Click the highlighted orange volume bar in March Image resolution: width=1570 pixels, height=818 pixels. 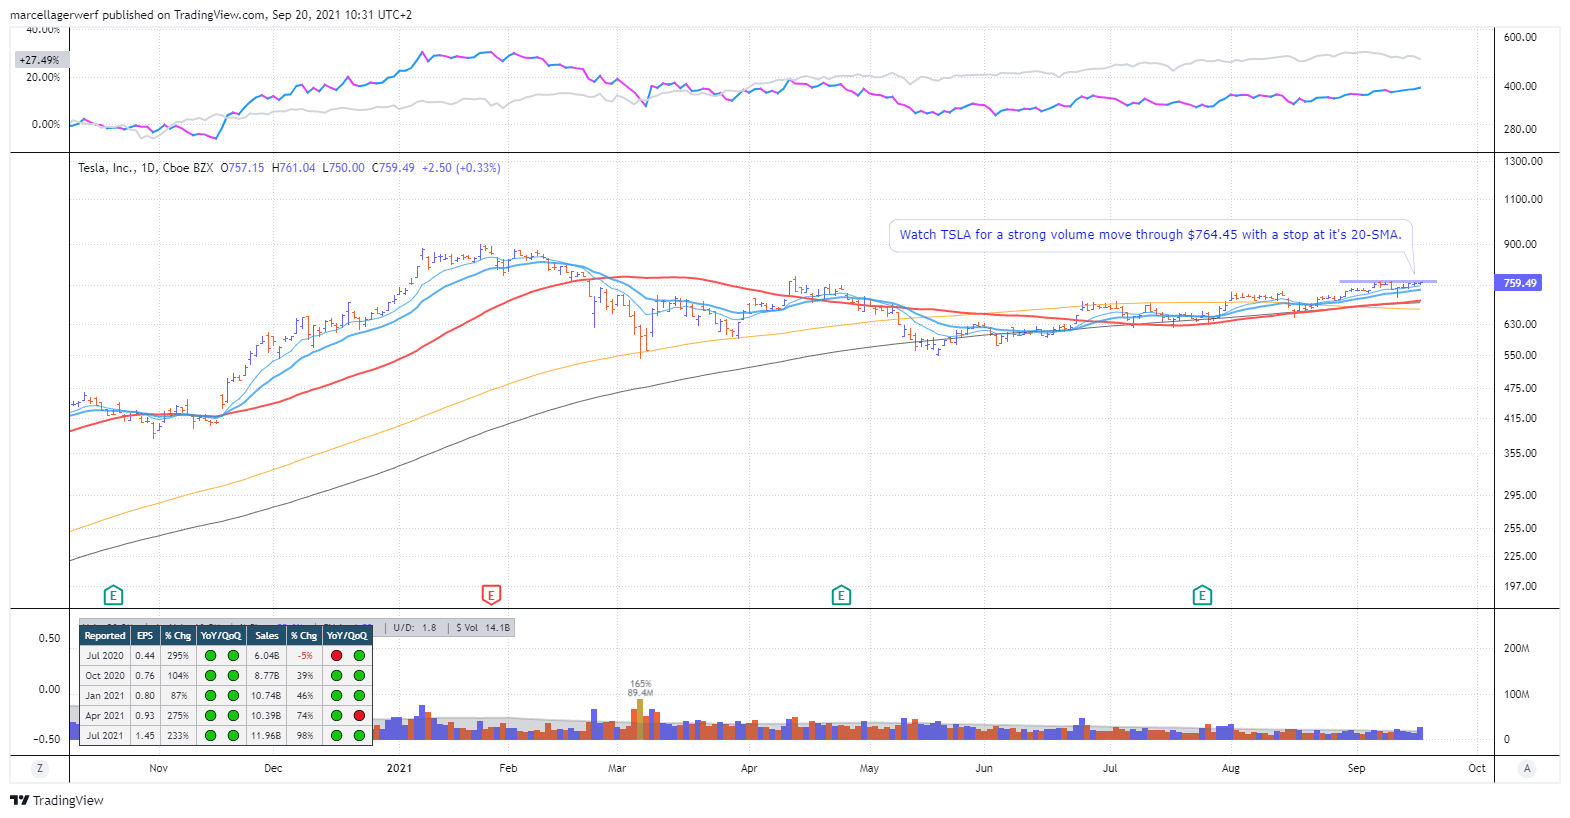[639, 719]
